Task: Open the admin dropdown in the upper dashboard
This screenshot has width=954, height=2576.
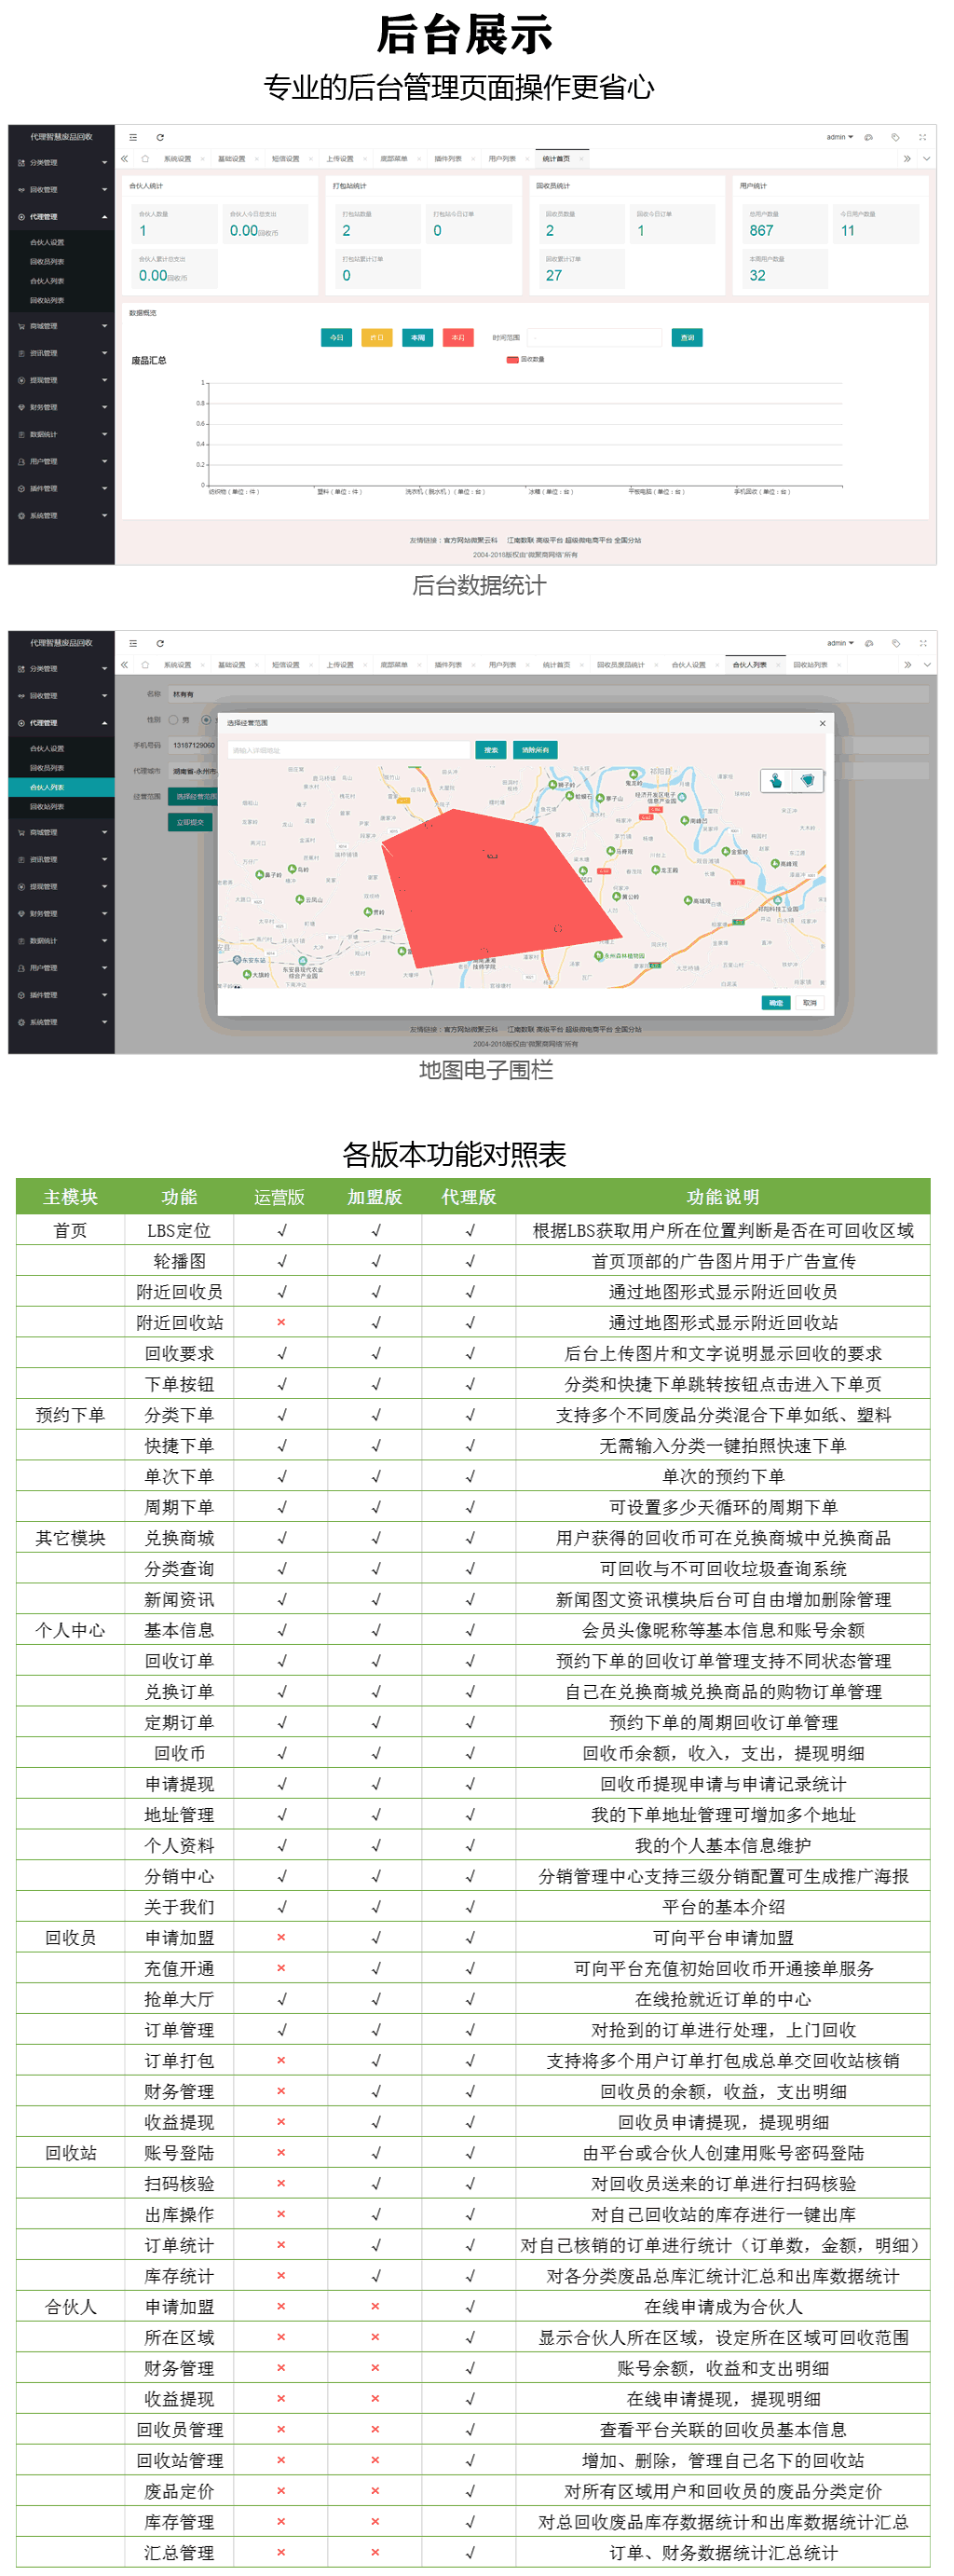Action: (x=839, y=137)
